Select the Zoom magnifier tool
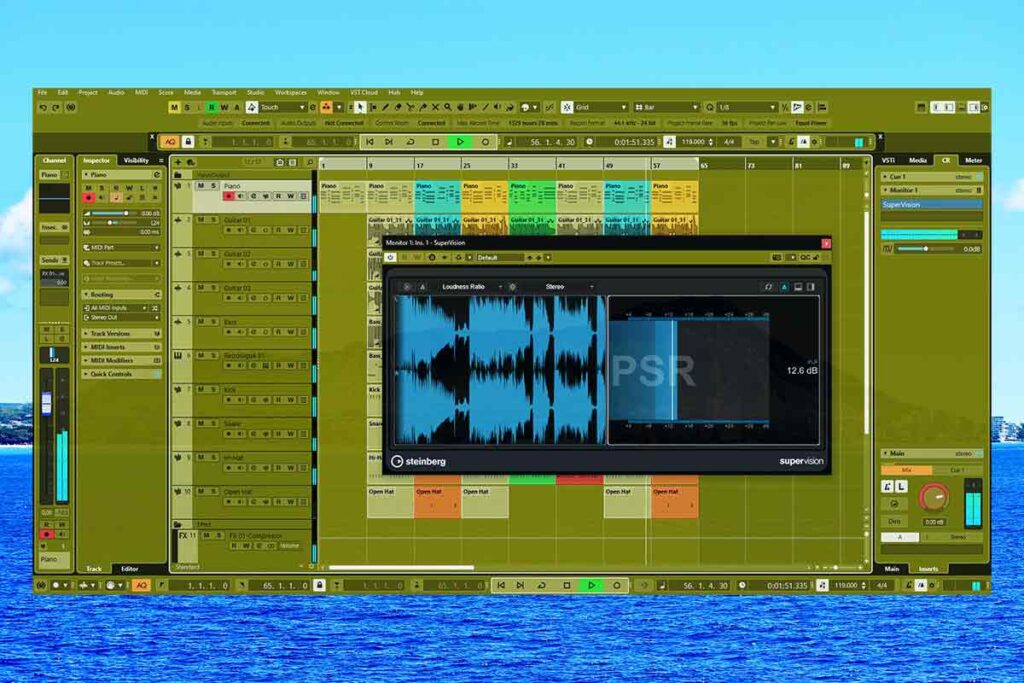 point(448,106)
